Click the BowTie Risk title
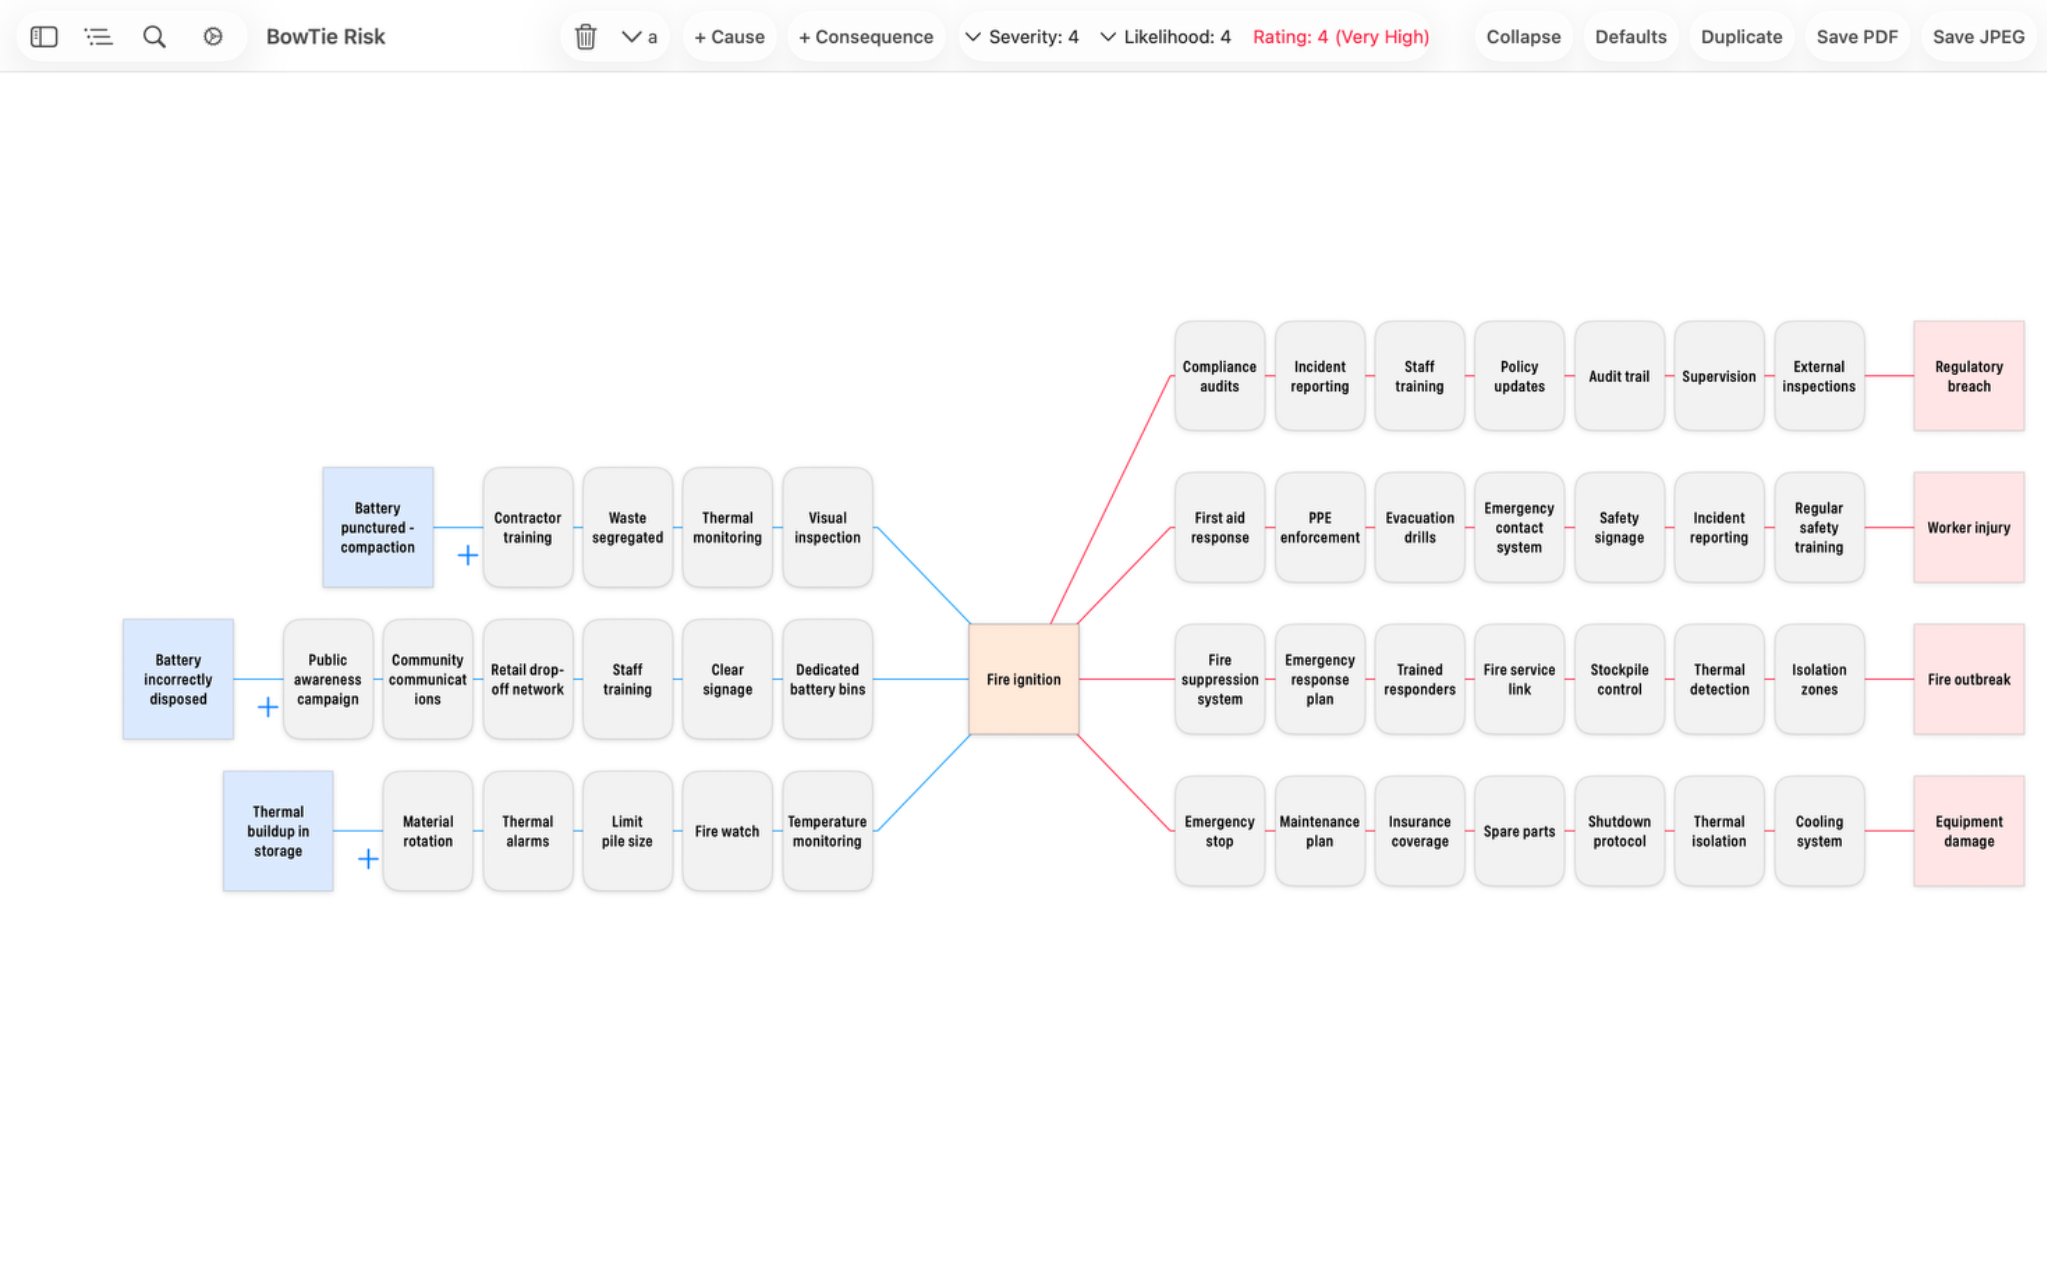2047x1285 pixels. point(325,37)
